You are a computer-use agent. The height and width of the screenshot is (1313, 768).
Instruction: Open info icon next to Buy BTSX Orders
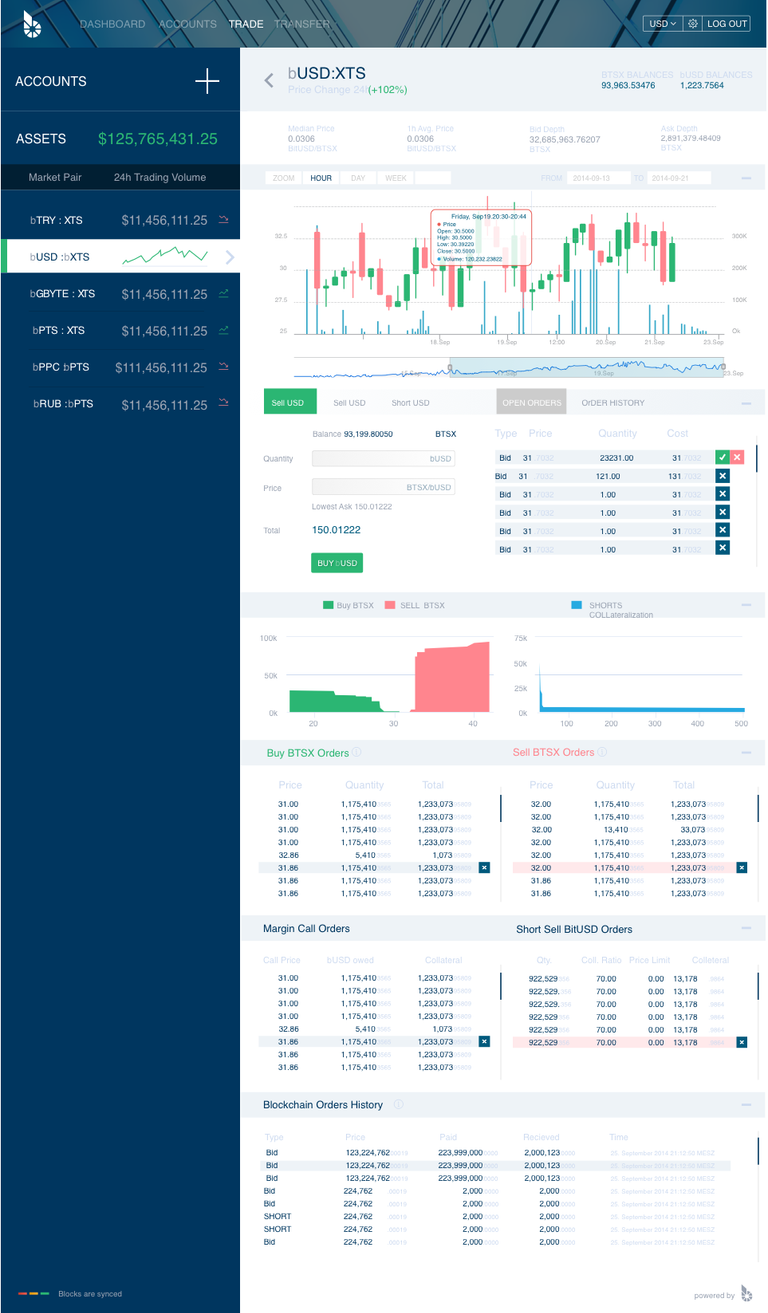[357, 752]
